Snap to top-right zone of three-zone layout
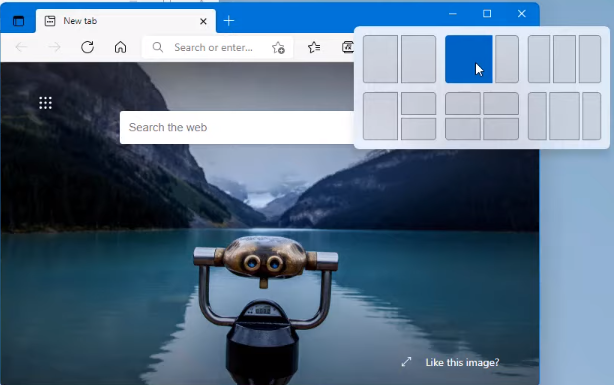Viewport: 614px width, 385px height. 418,103
